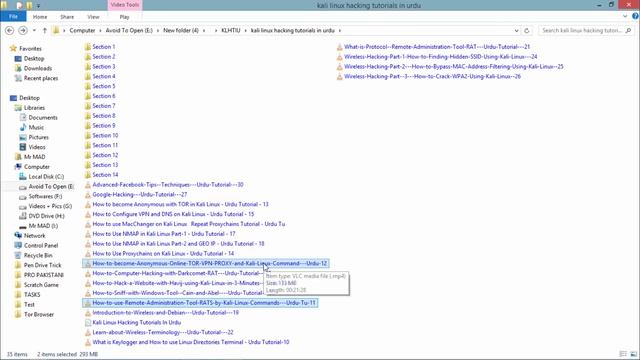Click the DVD Drive (H:) icon
The image size is (640, 360).
23,216
